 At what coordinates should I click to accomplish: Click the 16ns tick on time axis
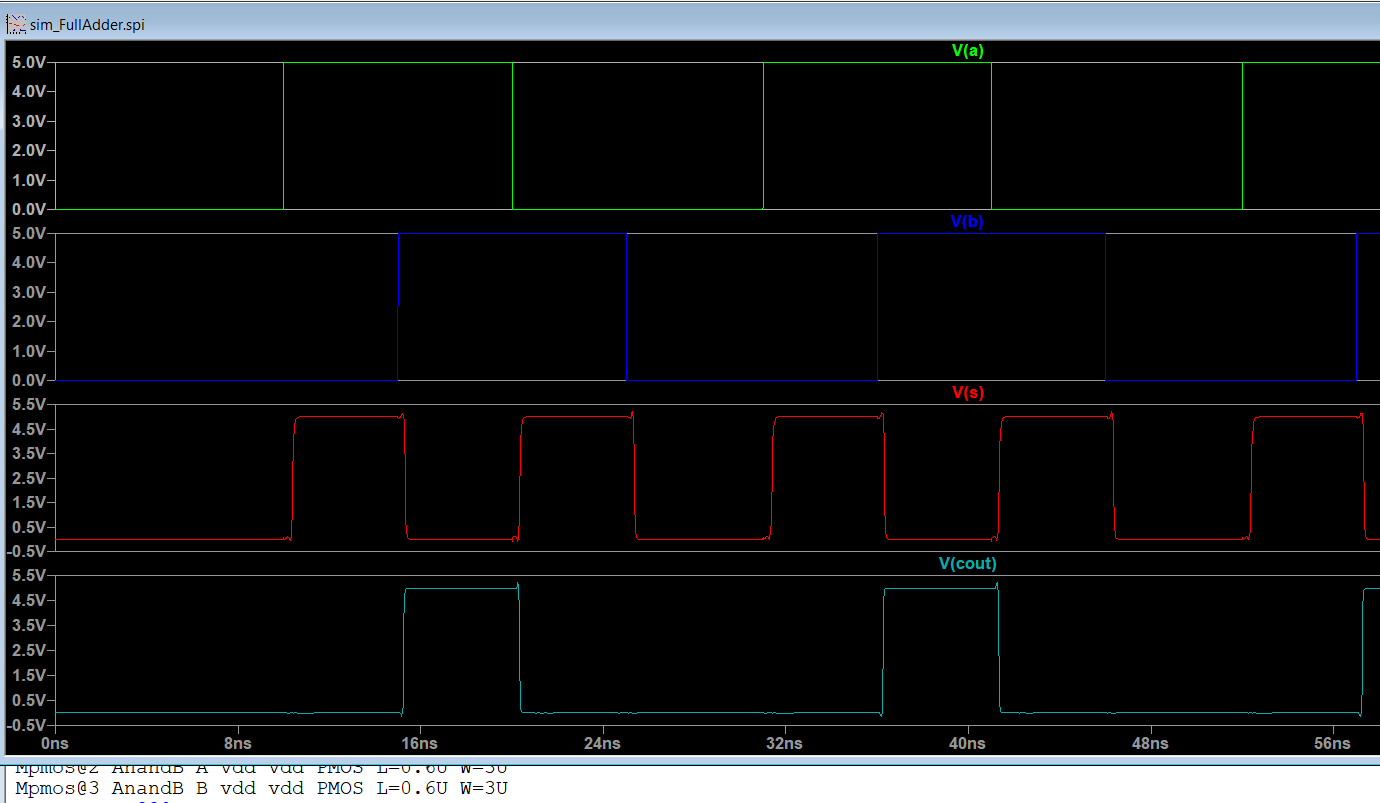pos(419,744)
